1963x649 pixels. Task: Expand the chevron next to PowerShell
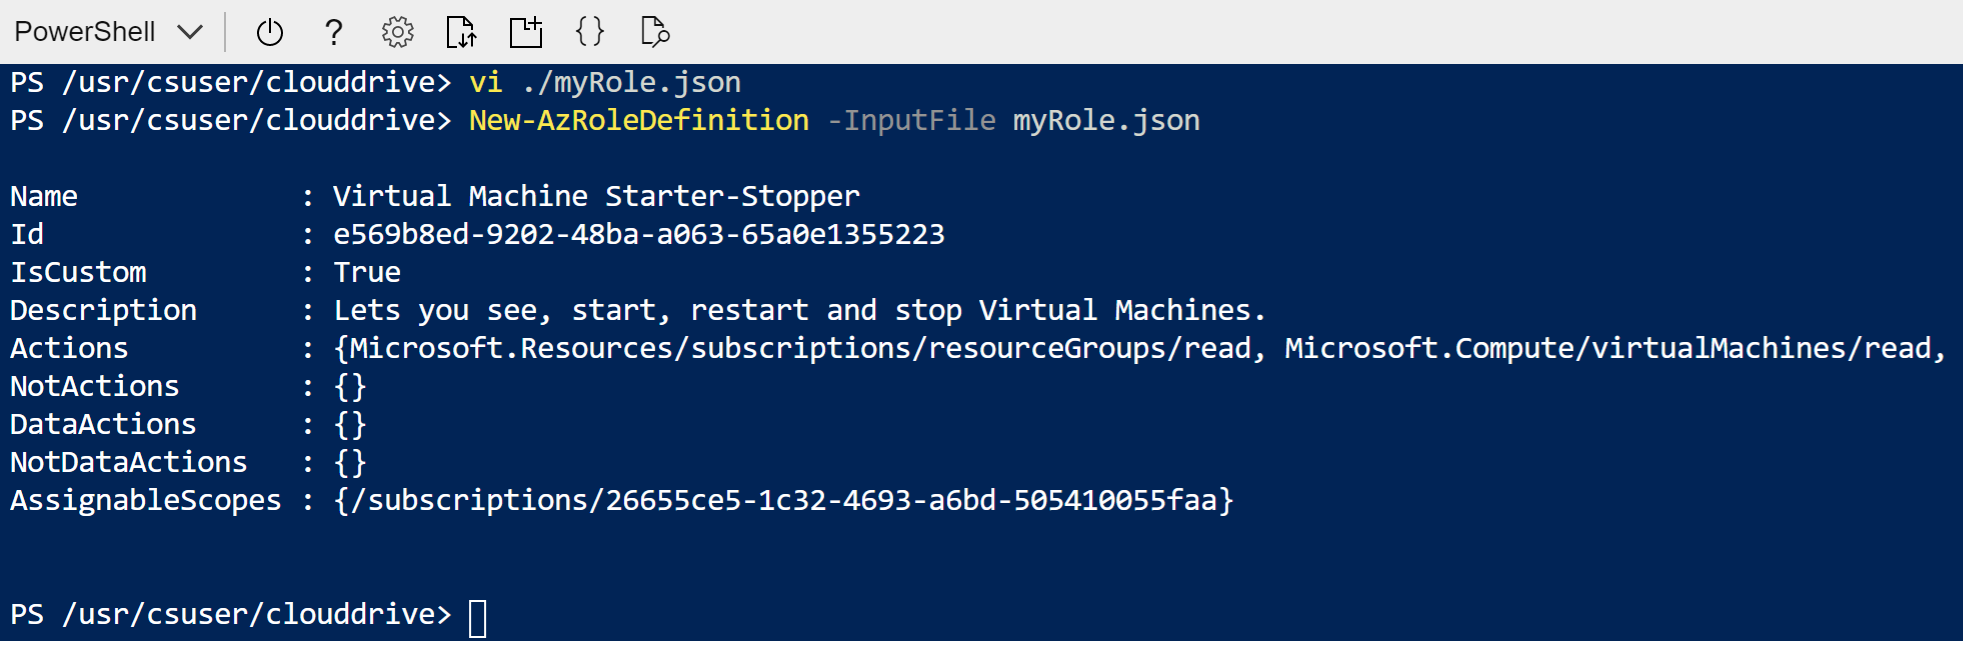(x=190, y=32)
